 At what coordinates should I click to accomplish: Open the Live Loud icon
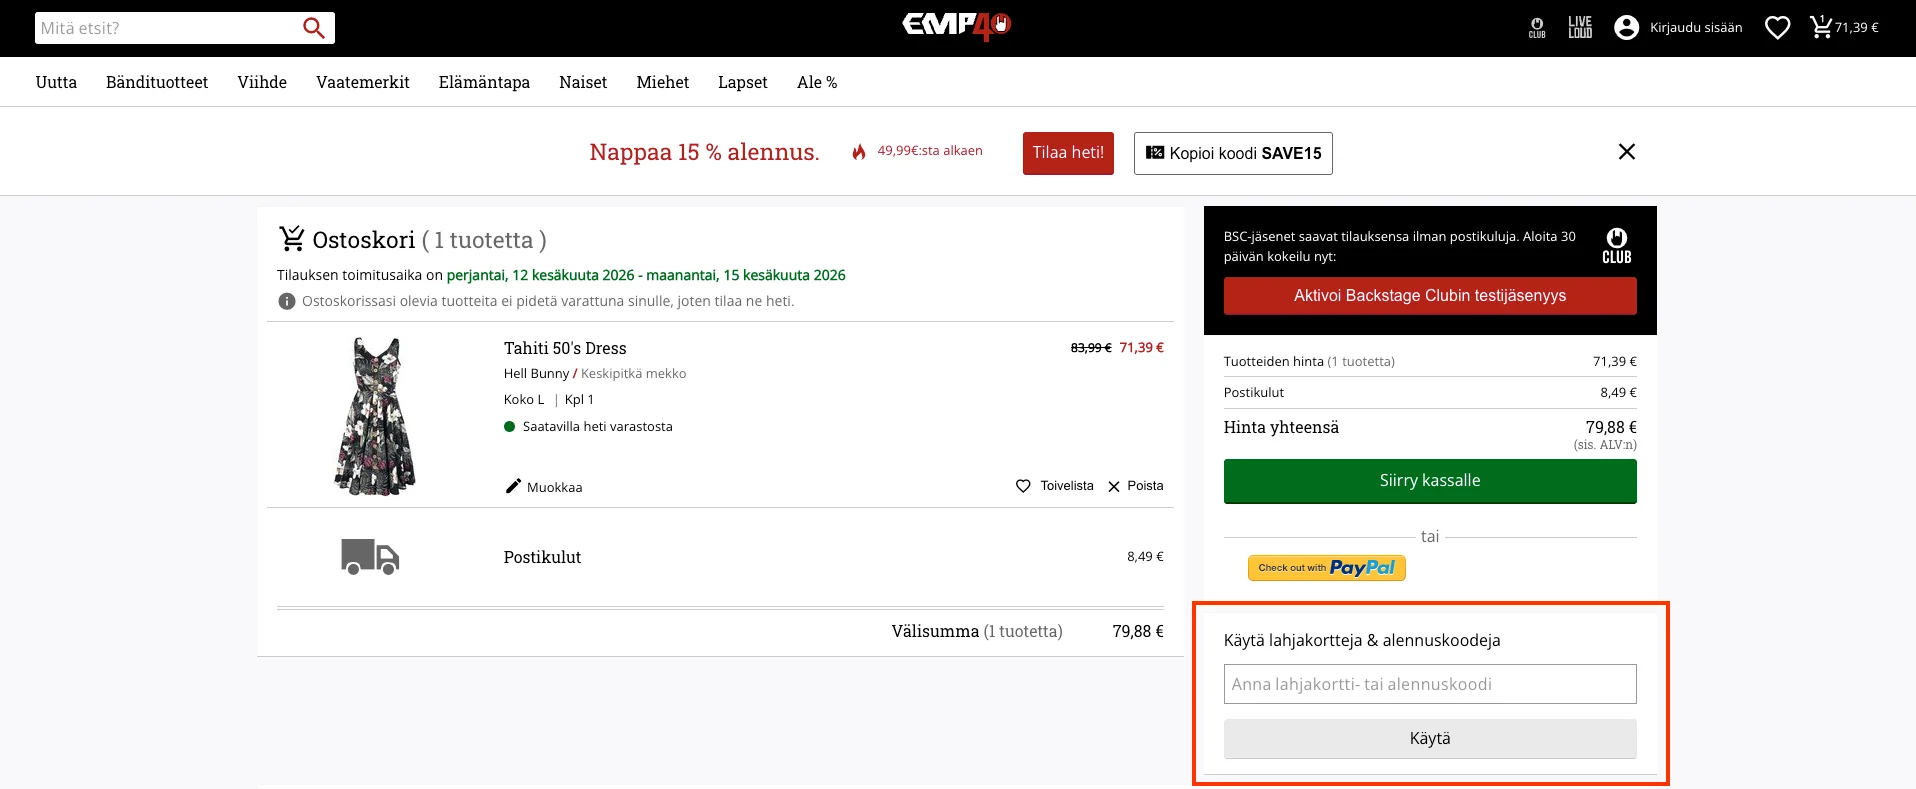pyautogui.click(x=1580, y=27)
